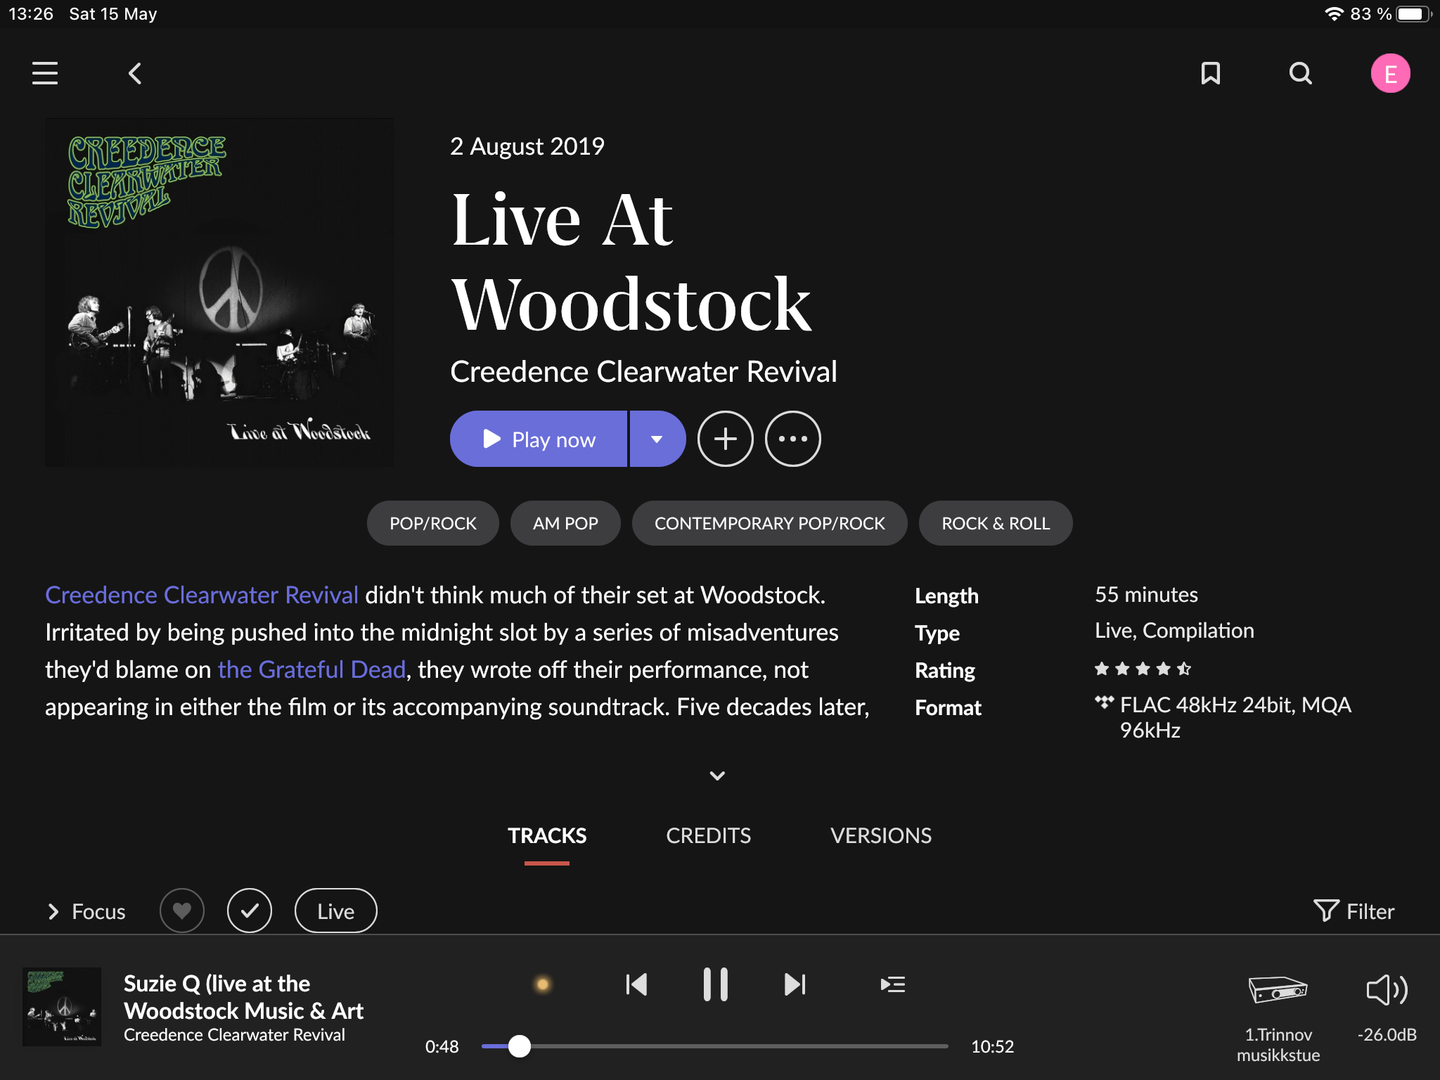
Task: Skip to the next track
Action: pos(795,985)
